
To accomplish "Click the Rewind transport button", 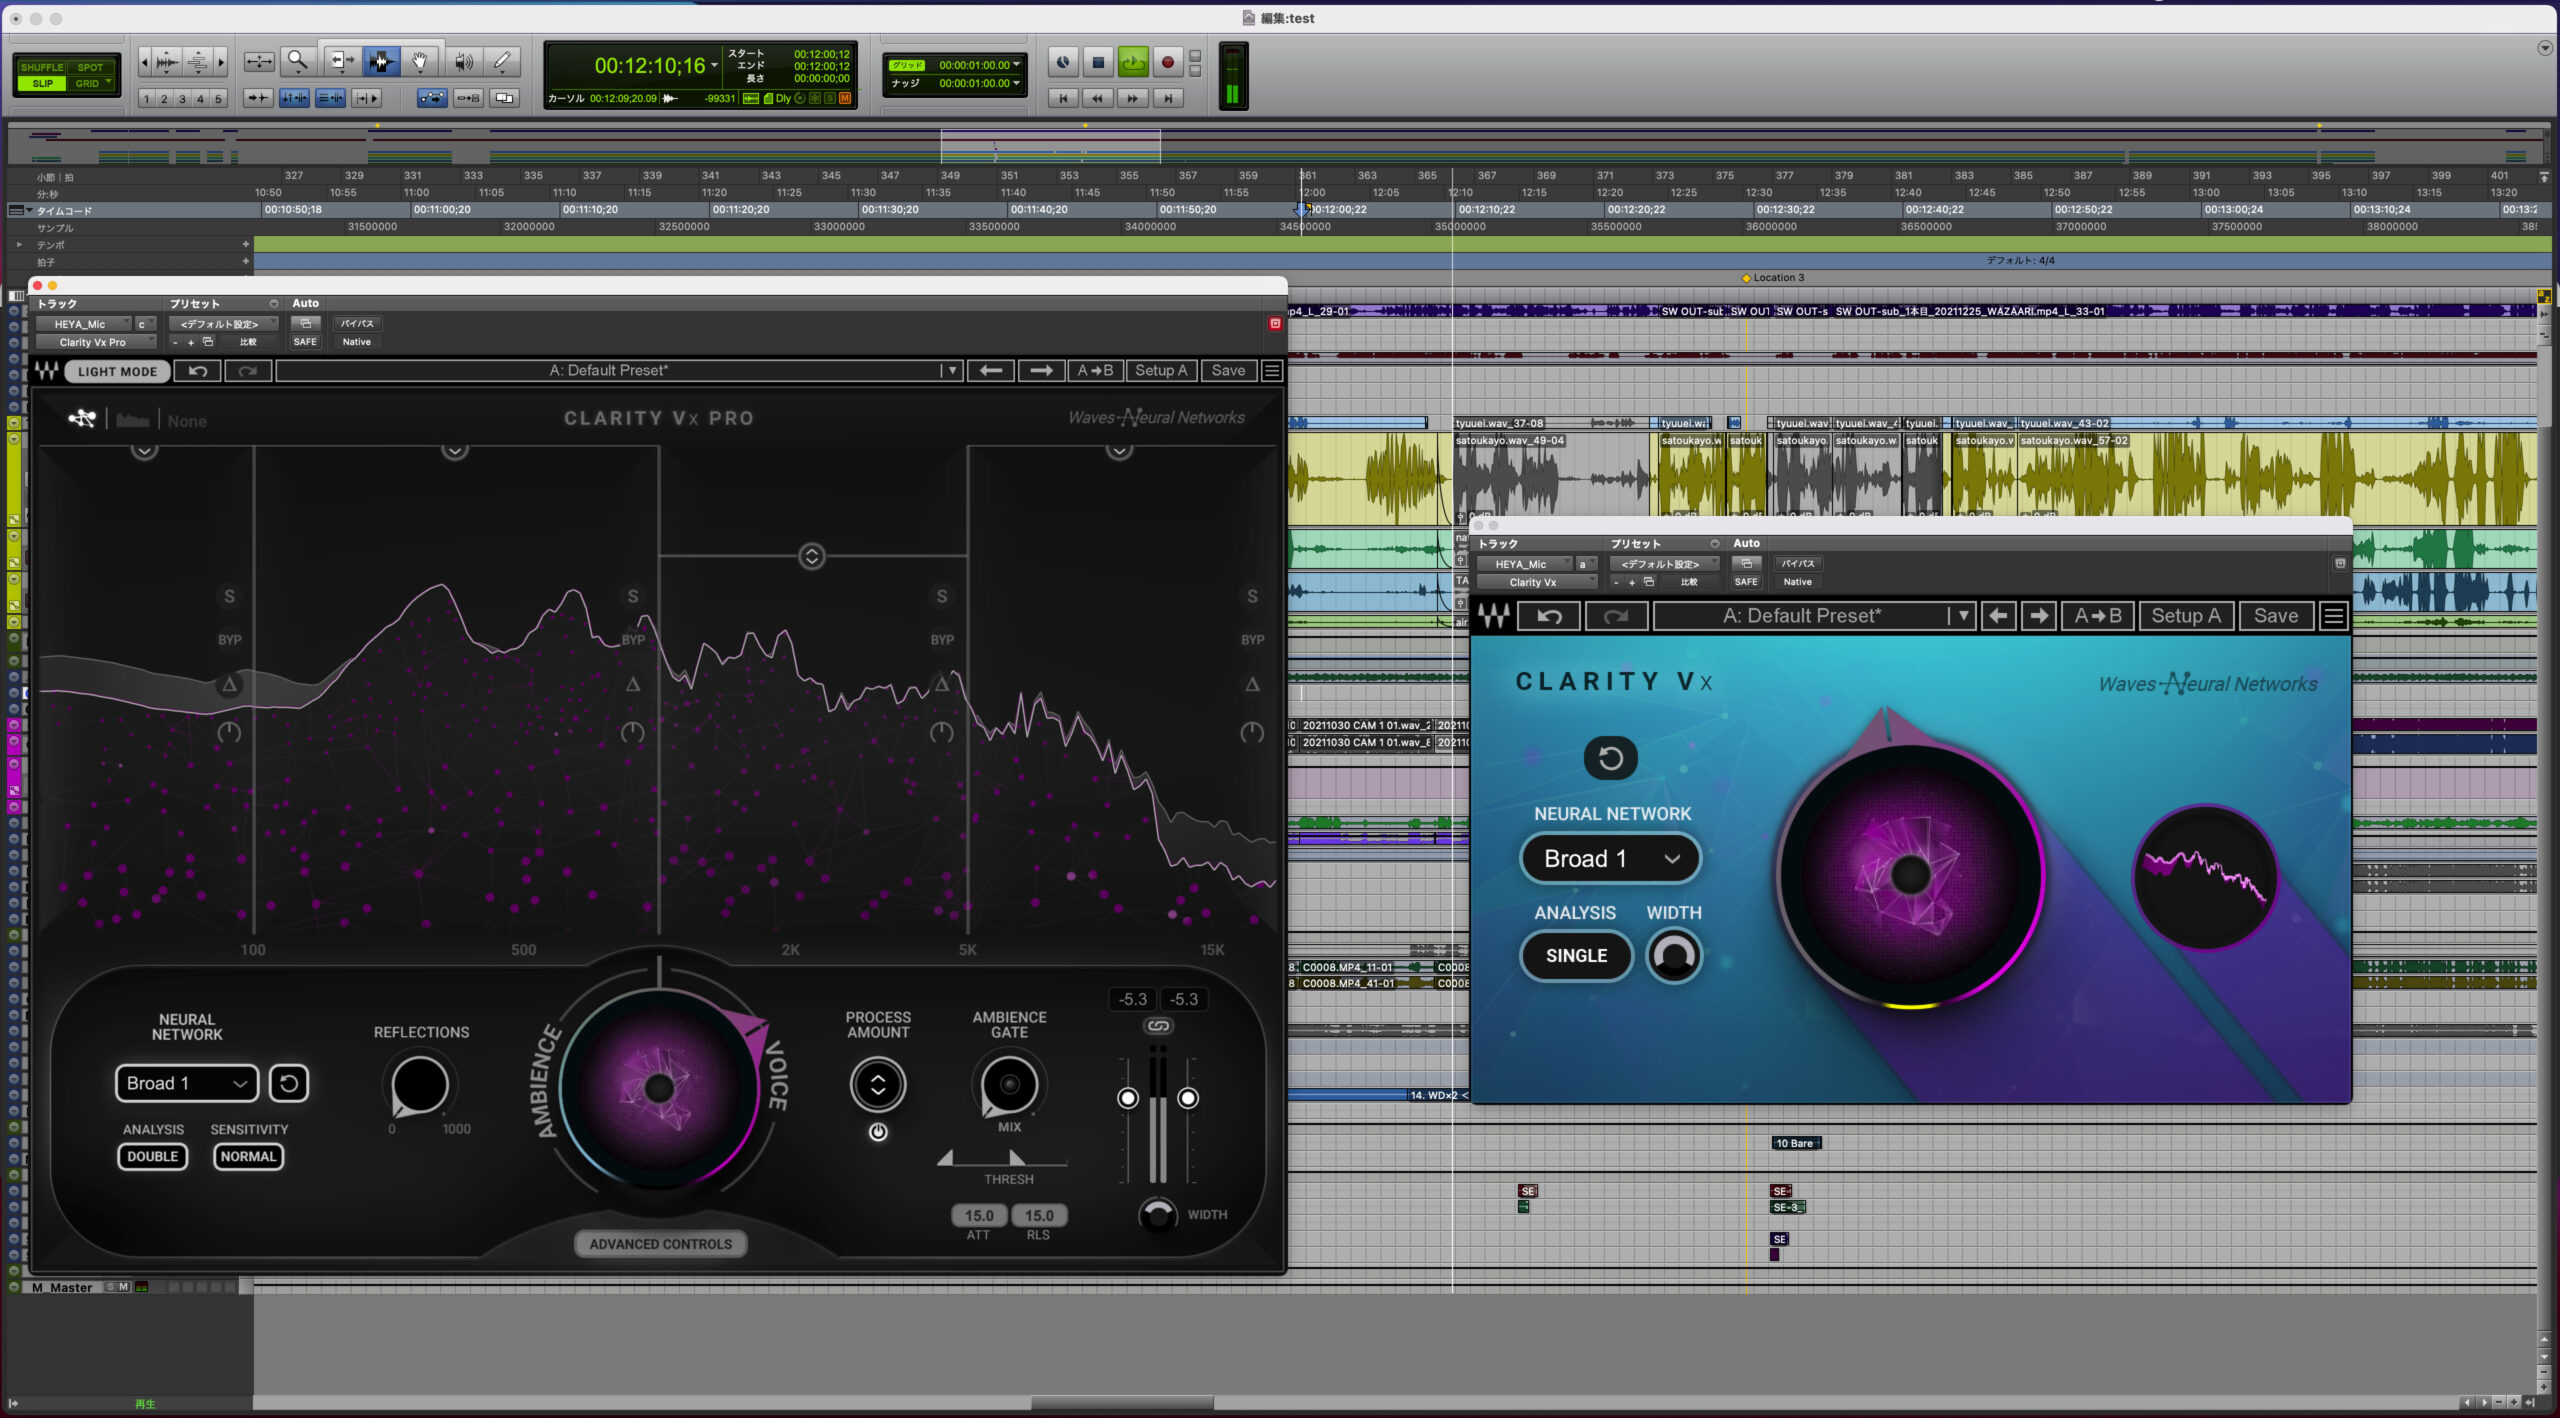I will coord(1098,98).
